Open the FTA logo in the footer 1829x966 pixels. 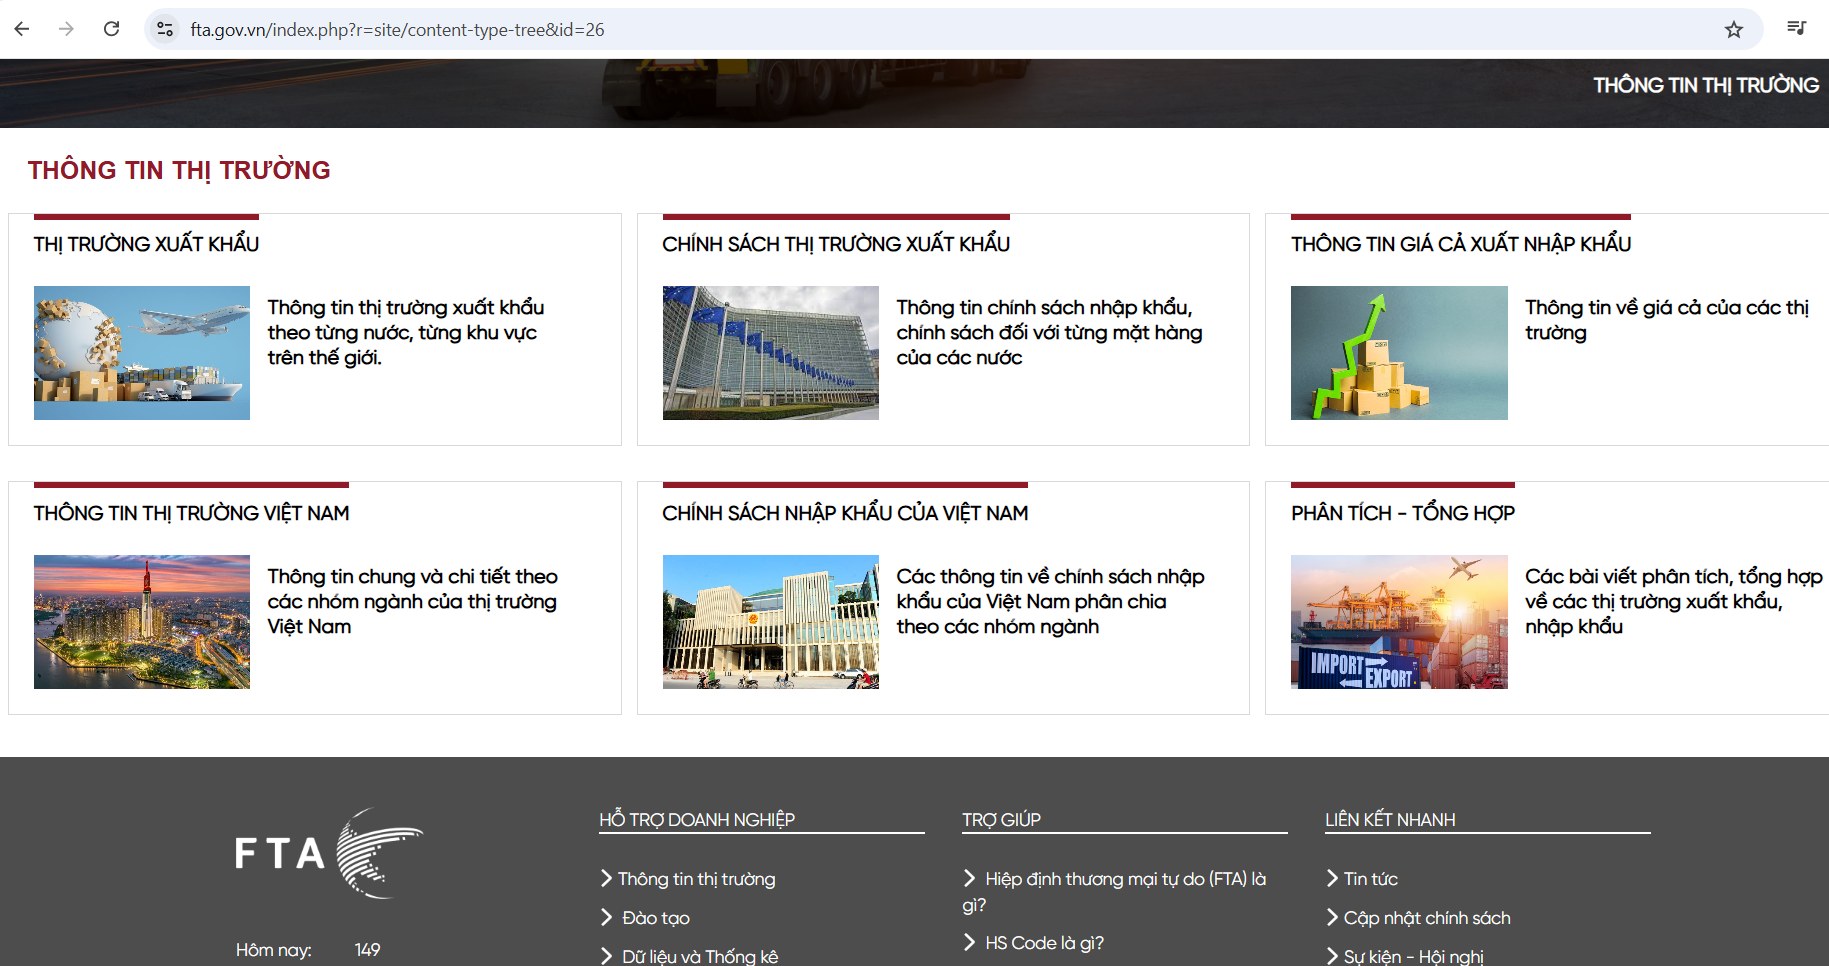point(329,853)
